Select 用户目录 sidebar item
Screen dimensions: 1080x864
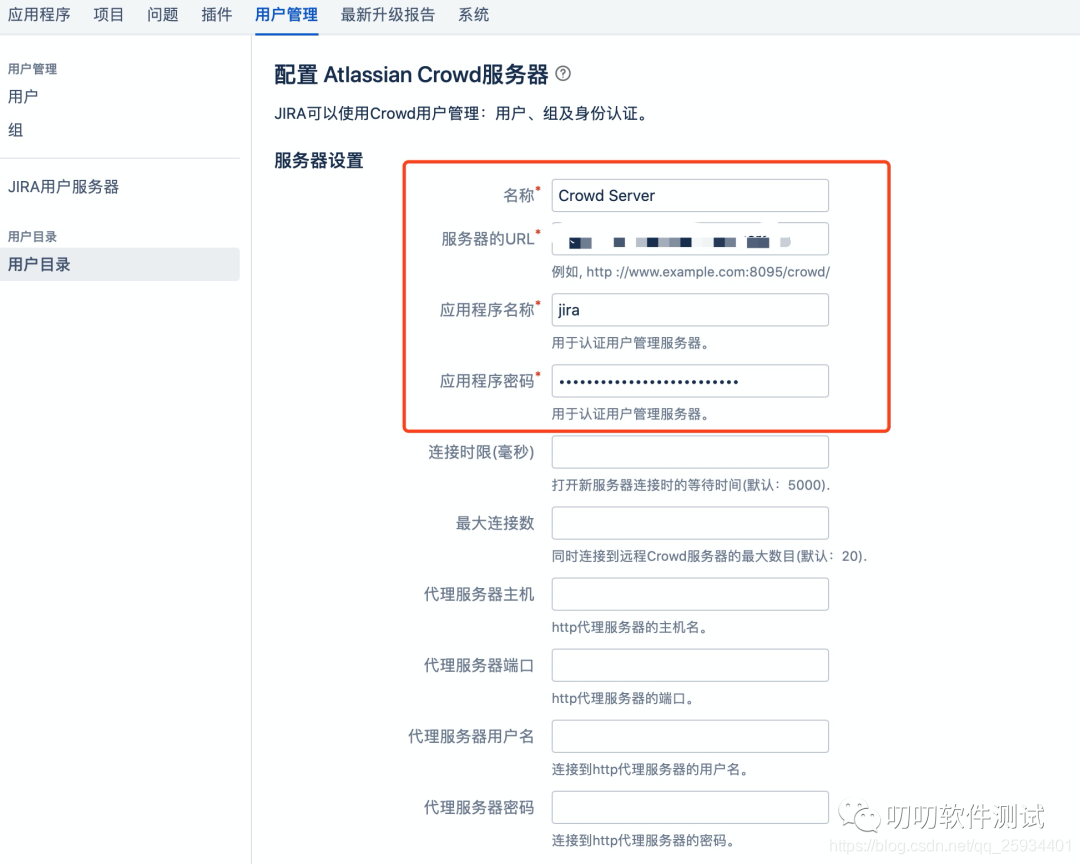pos(120,264)
